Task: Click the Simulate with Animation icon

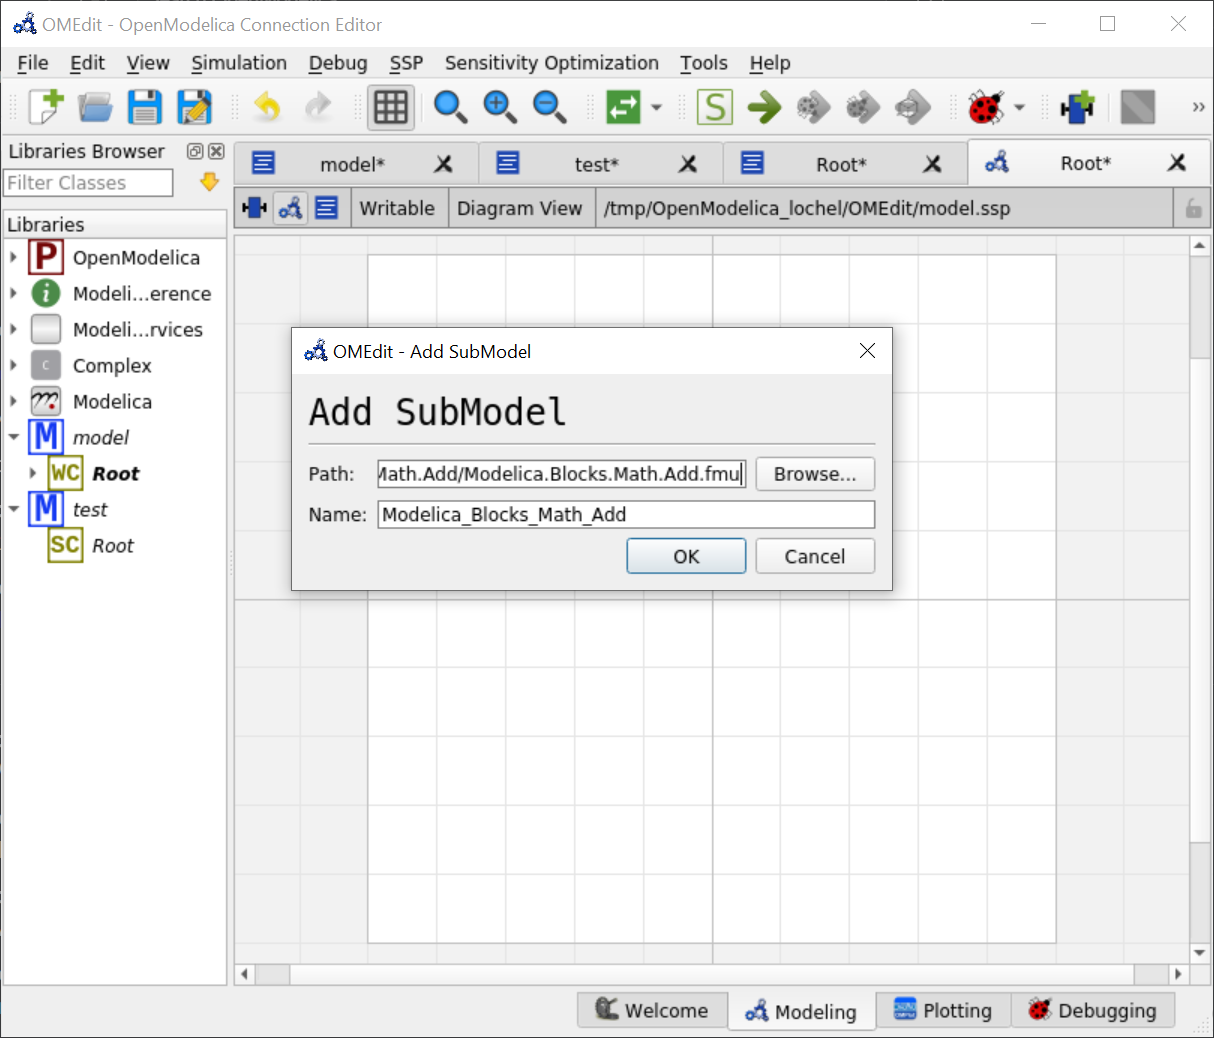Action: [912, 107]
